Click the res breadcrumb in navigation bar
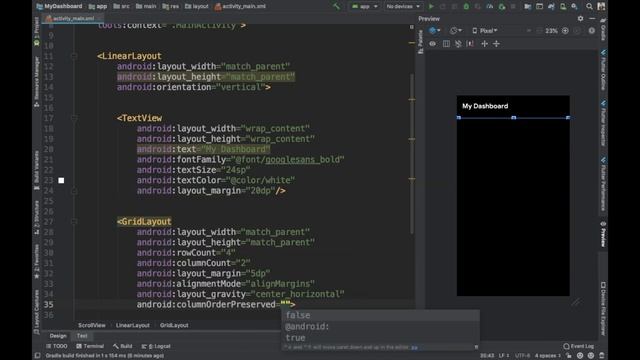Screen dimensions: 640x360 pyautogui.click(x=171, y=7)
